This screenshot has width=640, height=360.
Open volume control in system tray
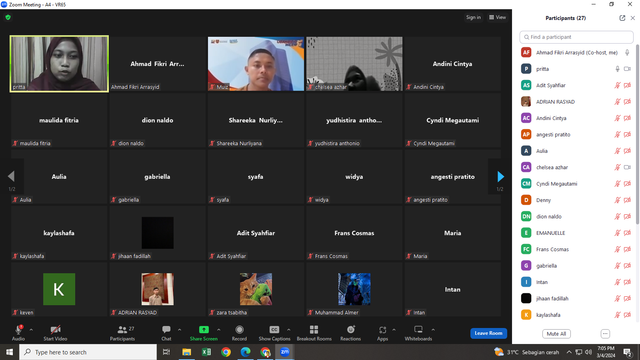click(588, 352)
